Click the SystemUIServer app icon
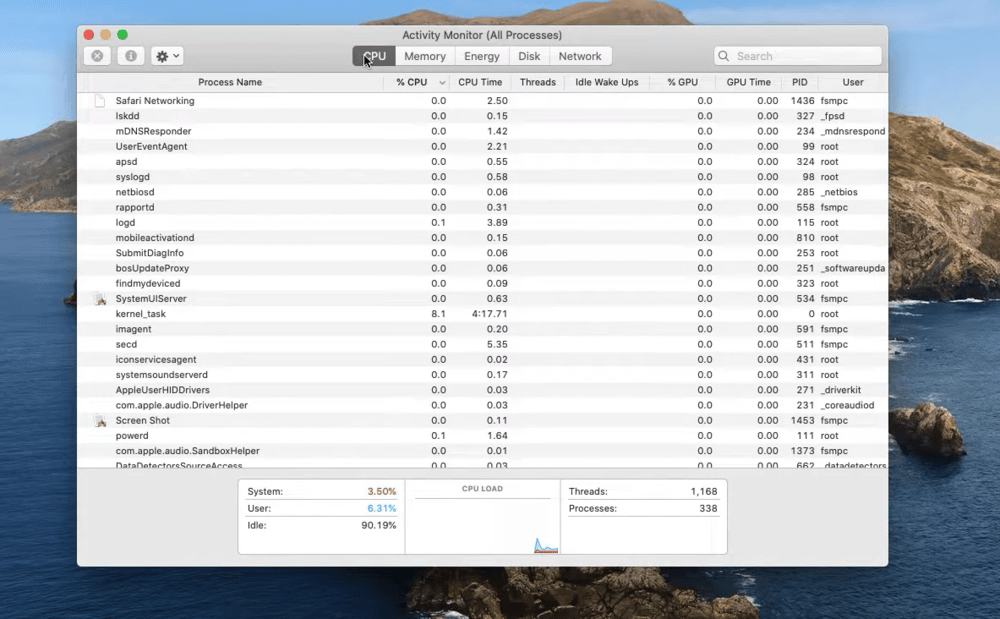1000x619 pixels. tap(99, 298)
